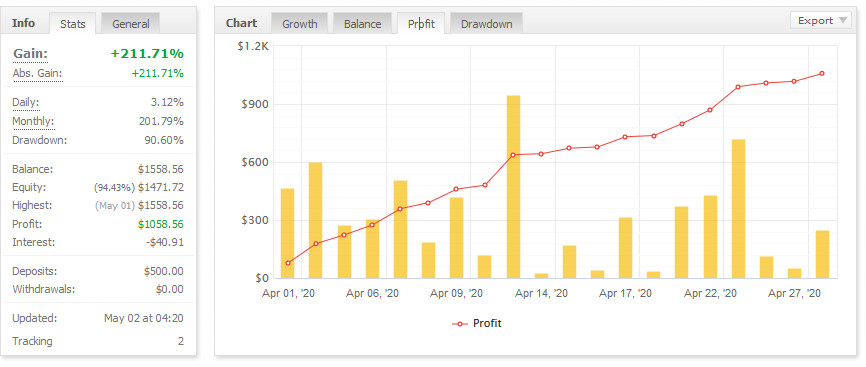This screenshot has width=866, height=367.
Task: Click the $1.2K y-axis label
Action: 253,46
